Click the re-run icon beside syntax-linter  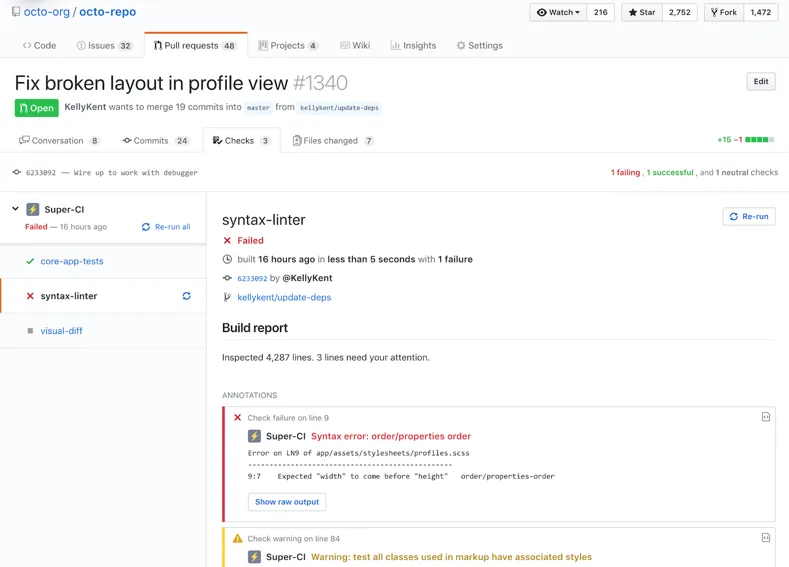point(186,296)
